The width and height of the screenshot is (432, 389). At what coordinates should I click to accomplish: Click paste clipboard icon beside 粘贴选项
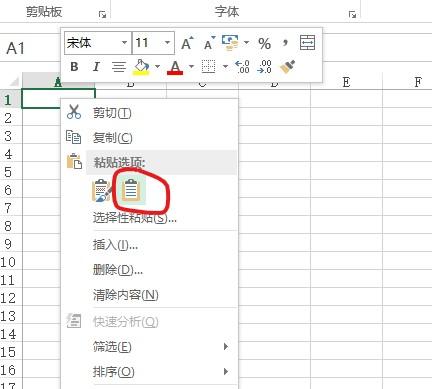coord(74,162)
